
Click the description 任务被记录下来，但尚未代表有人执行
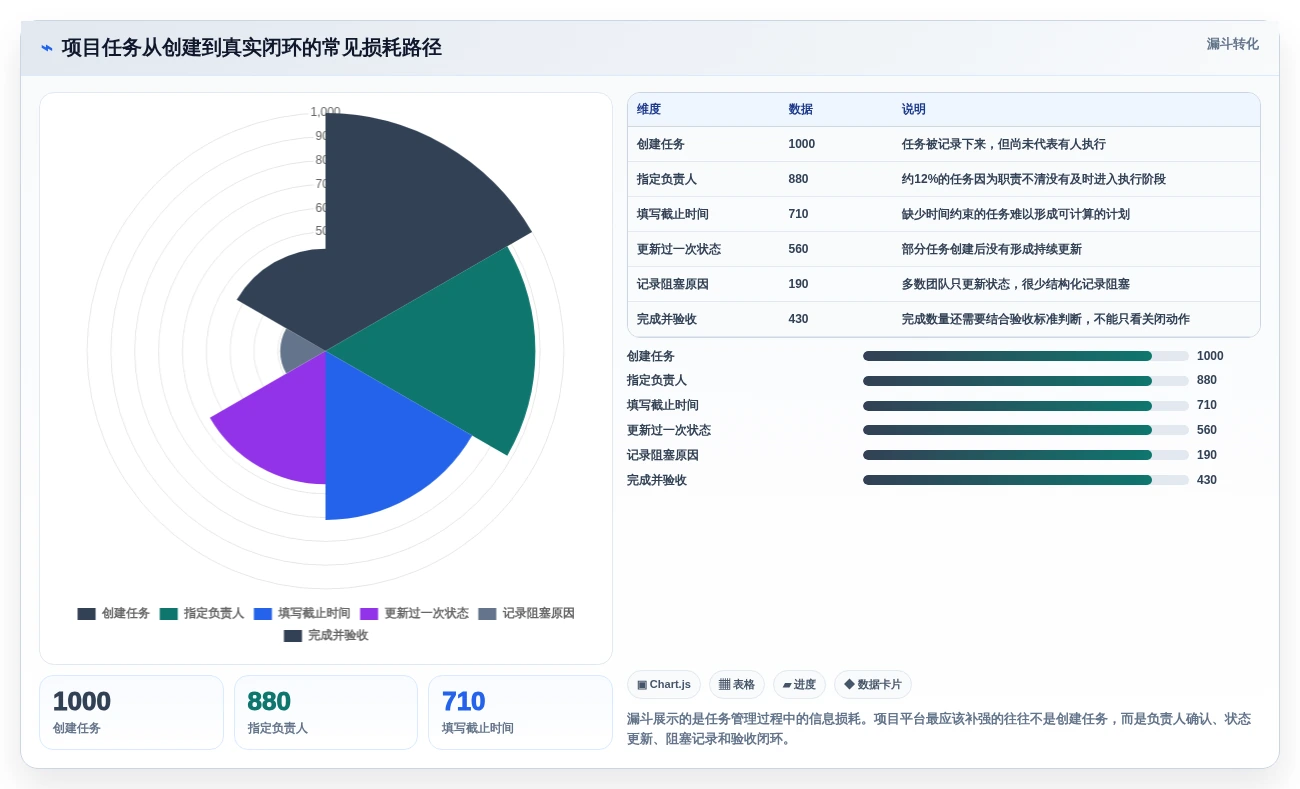[1004, 144]
